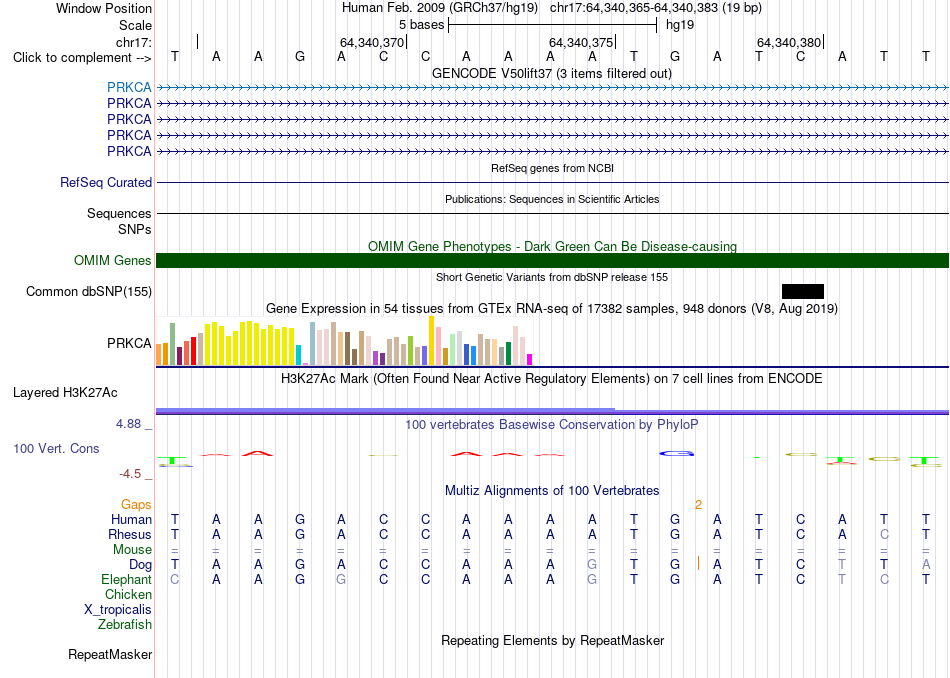Screen dimensions: 950x678
Task: Click the '5 bases' scale bar
Action: pos(553,25)
